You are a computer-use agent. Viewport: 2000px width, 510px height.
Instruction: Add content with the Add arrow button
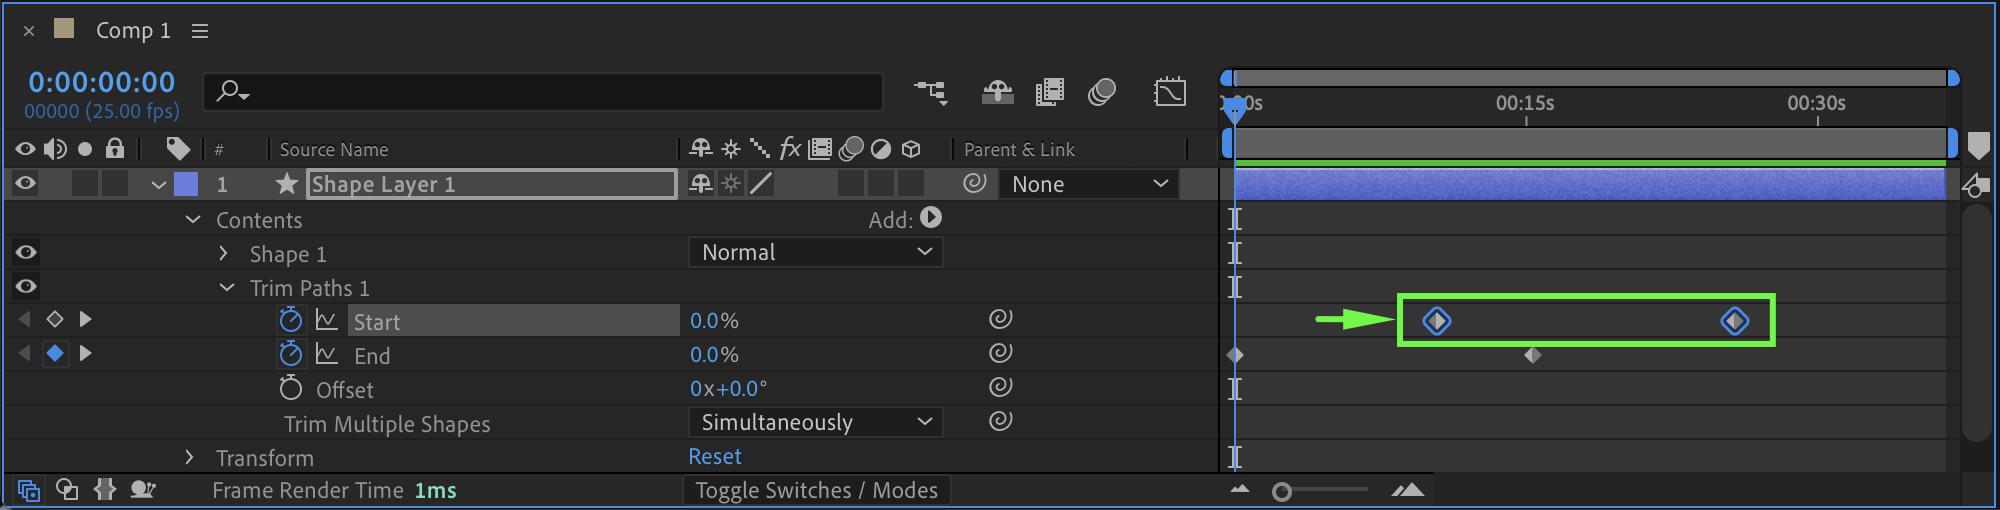click(931, 218)
